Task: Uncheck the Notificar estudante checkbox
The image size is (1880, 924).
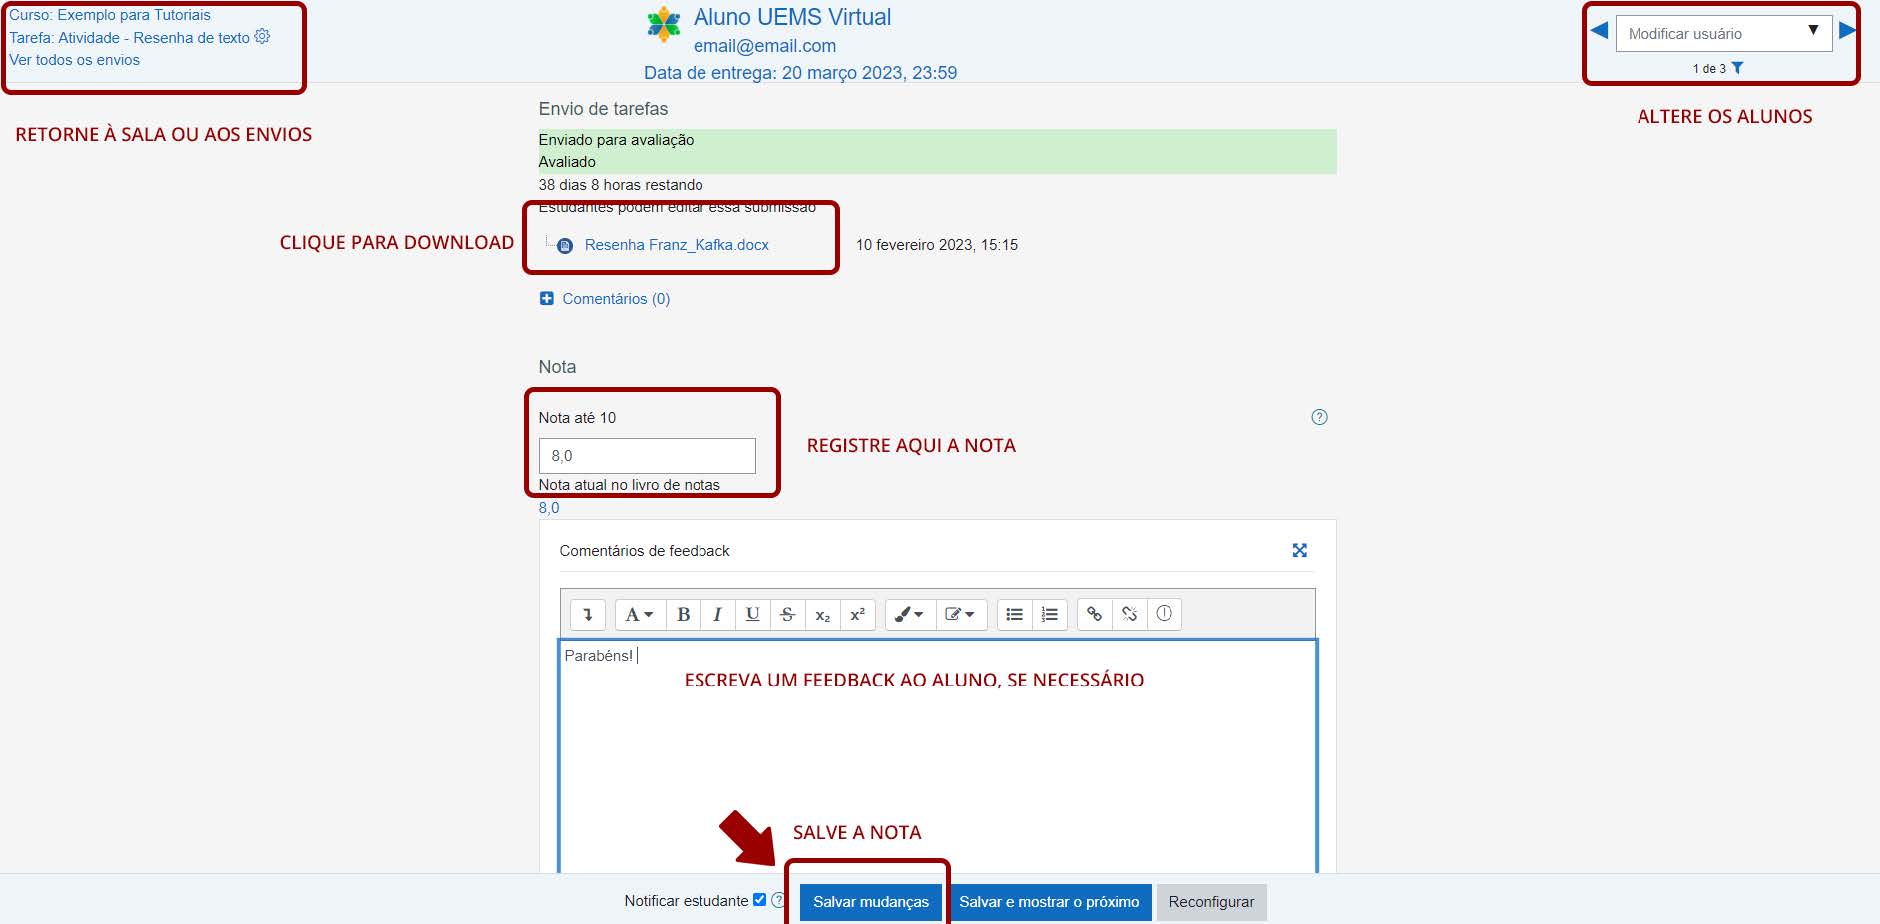Action: [x=759, y=899]
